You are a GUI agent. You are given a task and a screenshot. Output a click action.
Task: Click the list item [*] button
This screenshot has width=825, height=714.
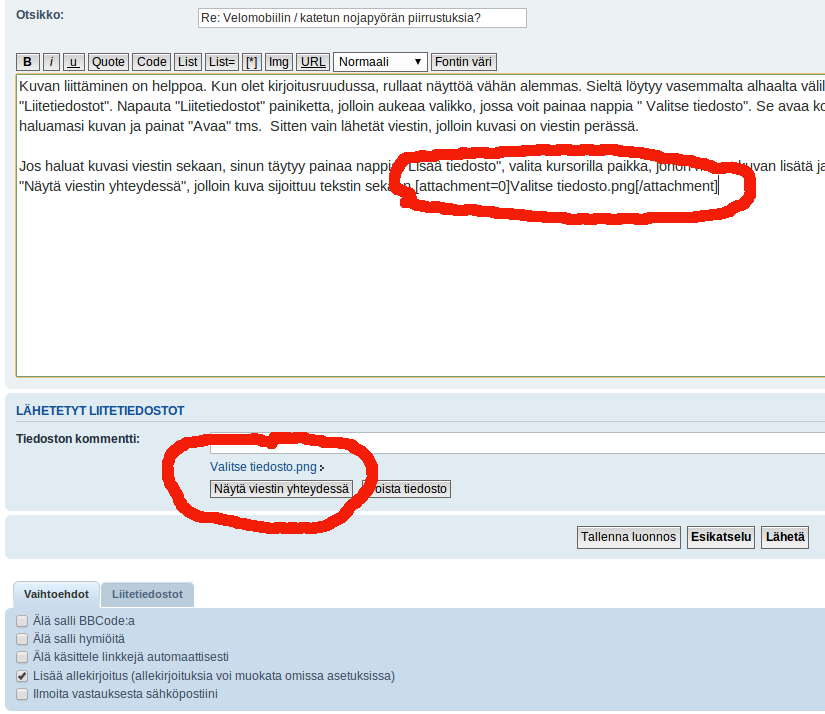[x=252, y=62]
